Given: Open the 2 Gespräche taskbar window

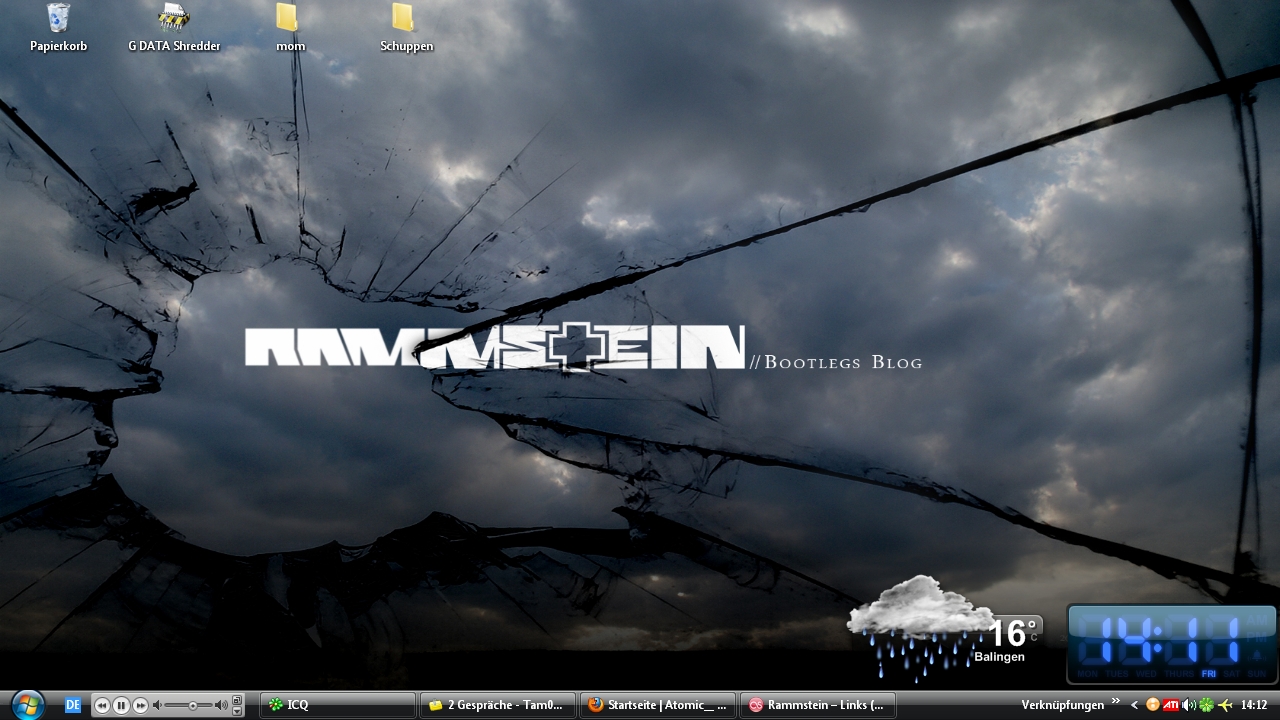Looking at the screenshot, I should 498,705.
